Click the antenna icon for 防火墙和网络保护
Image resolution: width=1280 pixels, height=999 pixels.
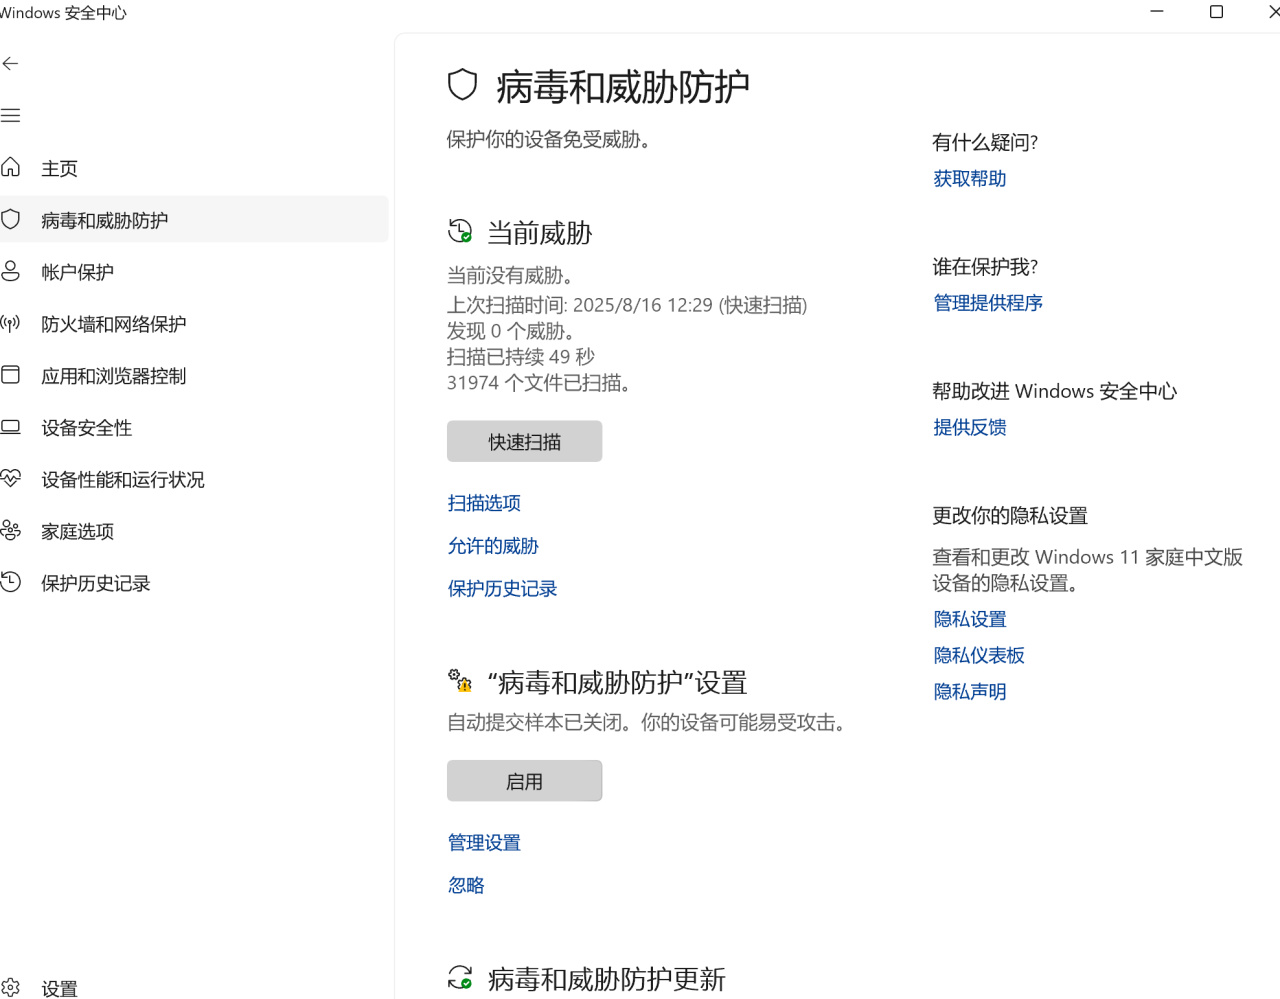click(x=11, y=323)
